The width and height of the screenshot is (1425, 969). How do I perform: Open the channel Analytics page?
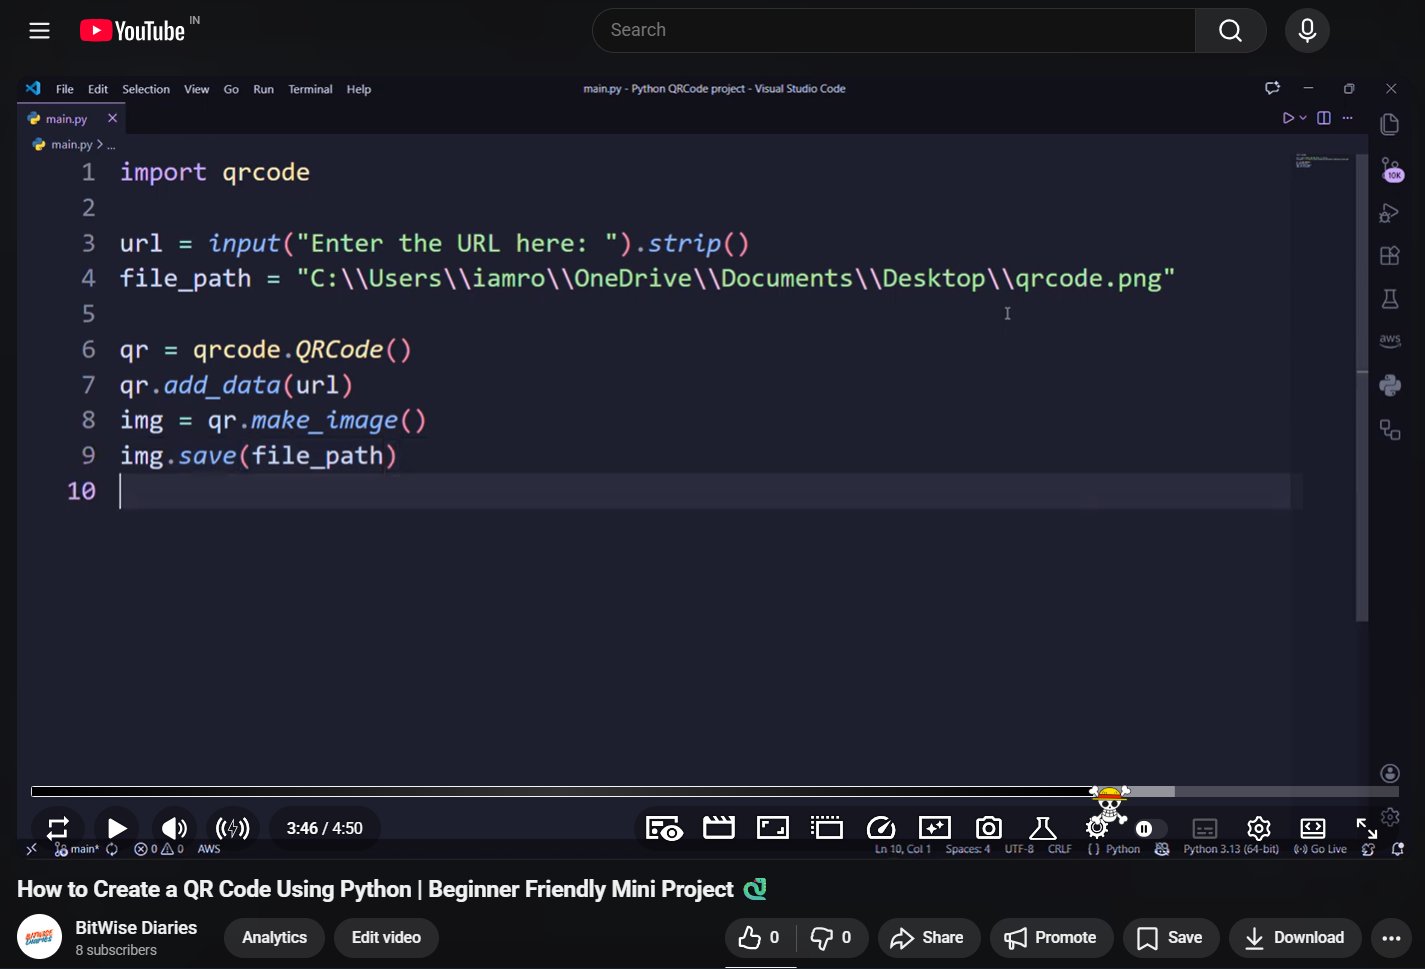pyautogui.click(x=274, y=938)
